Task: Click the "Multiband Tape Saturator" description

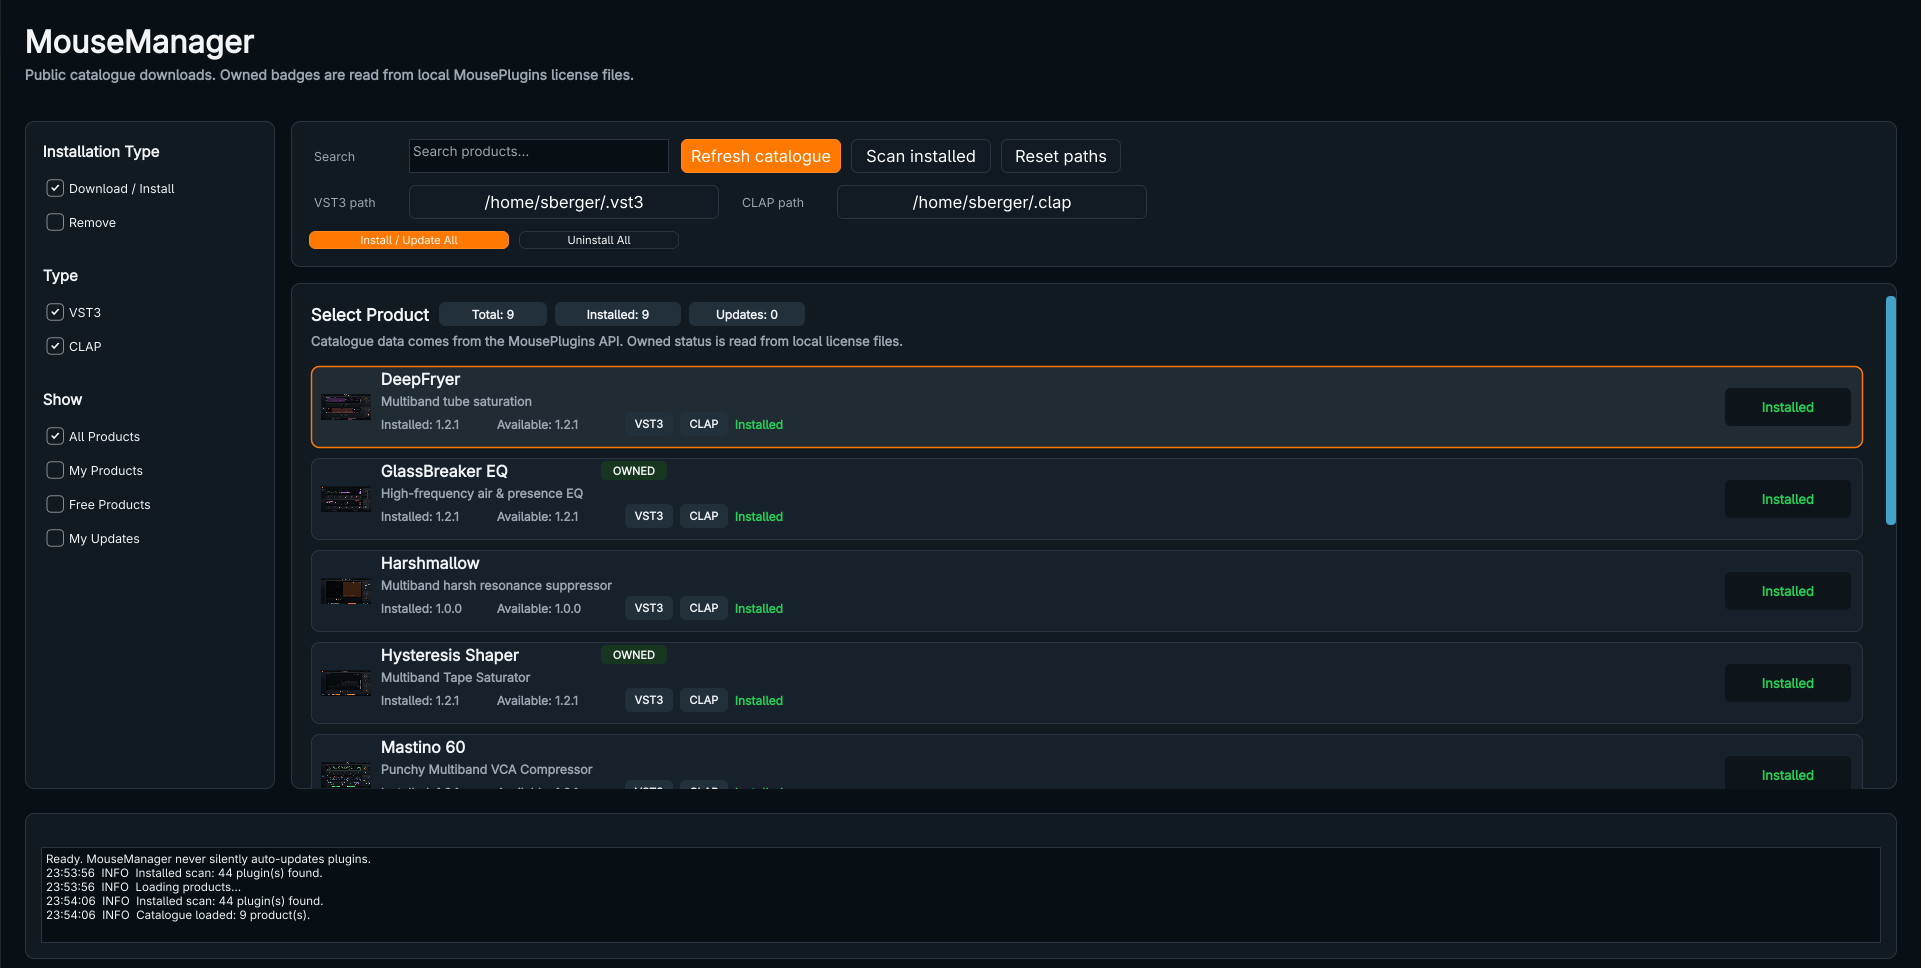Action: [x=456, y=678]
